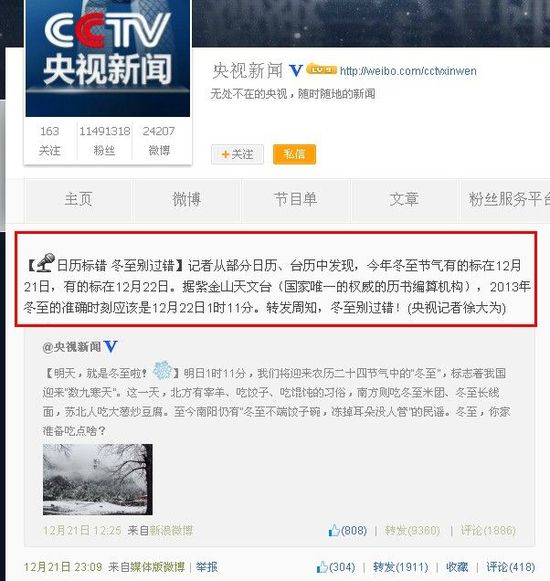550x581 pixels.
Task: Click the CCTV 央视新闻 profile avatar
Action: pyautogui.click(x=107, y=58)
